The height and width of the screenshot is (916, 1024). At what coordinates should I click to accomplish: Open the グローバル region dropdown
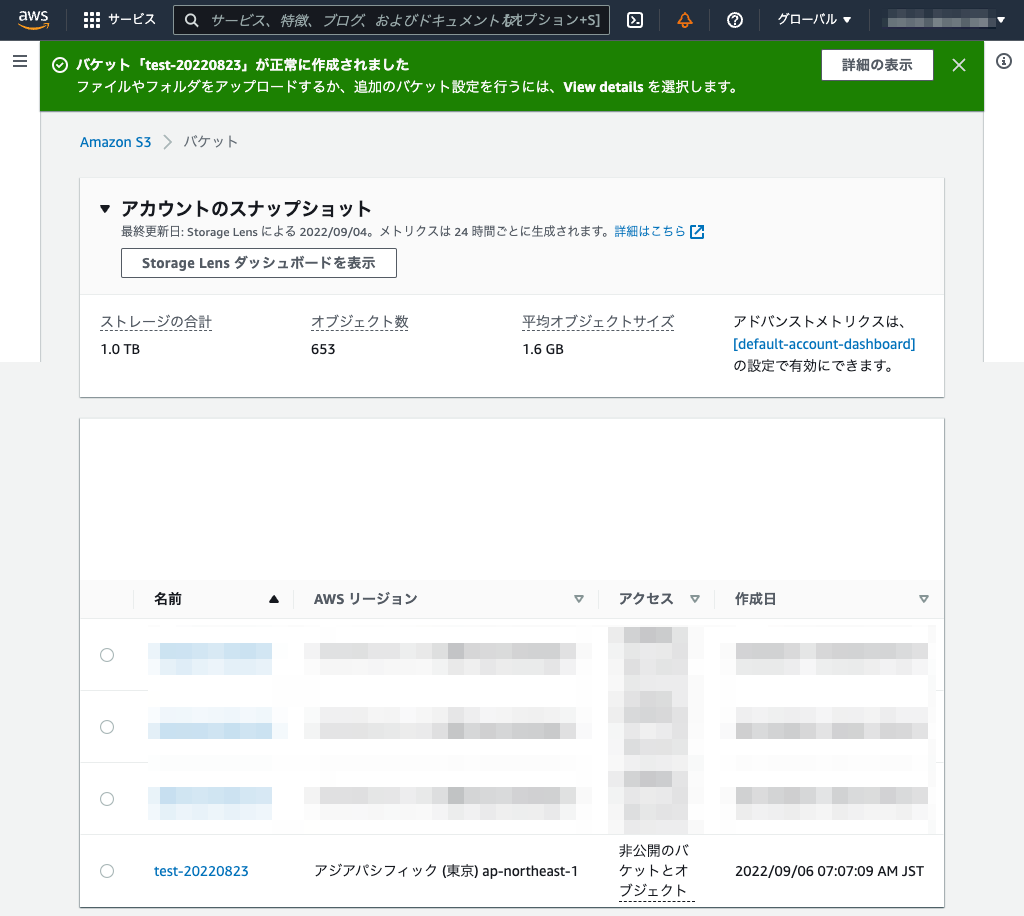(814, 20)
